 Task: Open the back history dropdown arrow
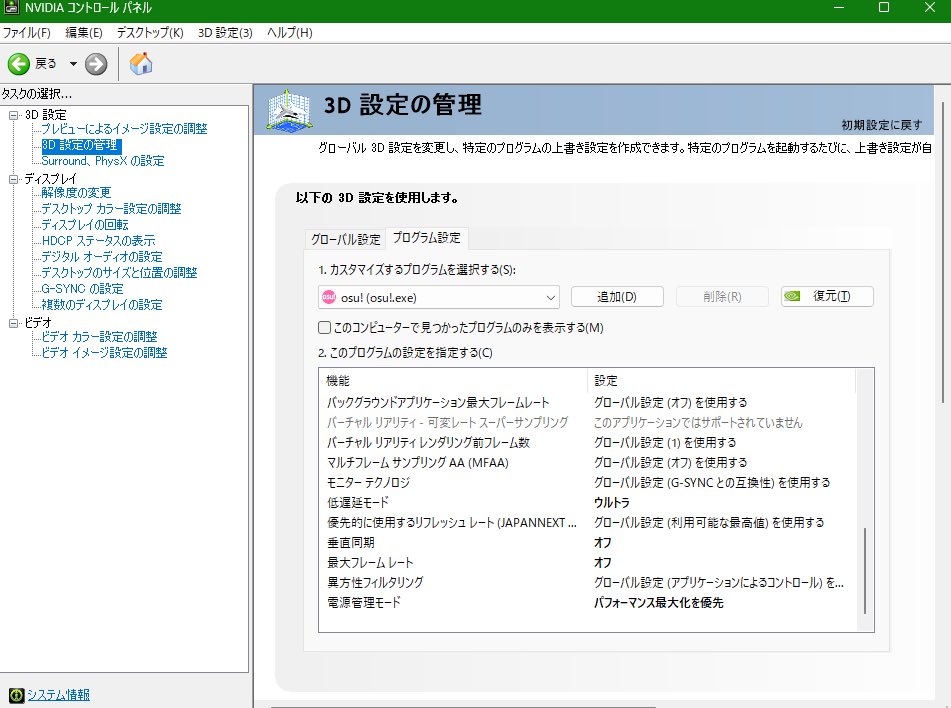[x=73, y=64]
